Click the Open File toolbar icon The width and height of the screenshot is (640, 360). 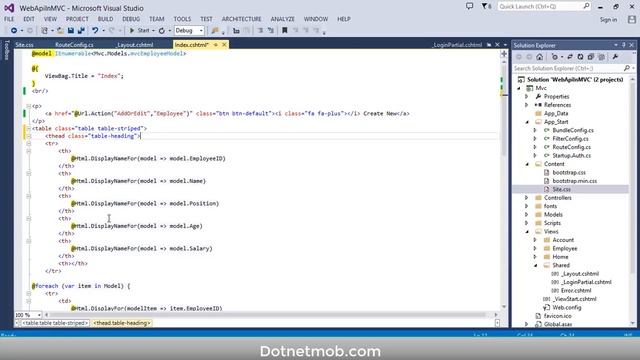[60, 31]
